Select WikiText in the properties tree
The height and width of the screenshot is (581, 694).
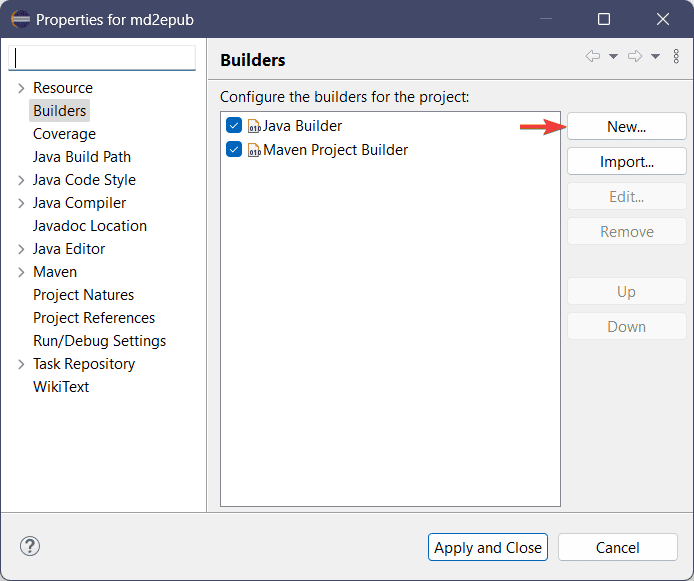pos(61,387)
